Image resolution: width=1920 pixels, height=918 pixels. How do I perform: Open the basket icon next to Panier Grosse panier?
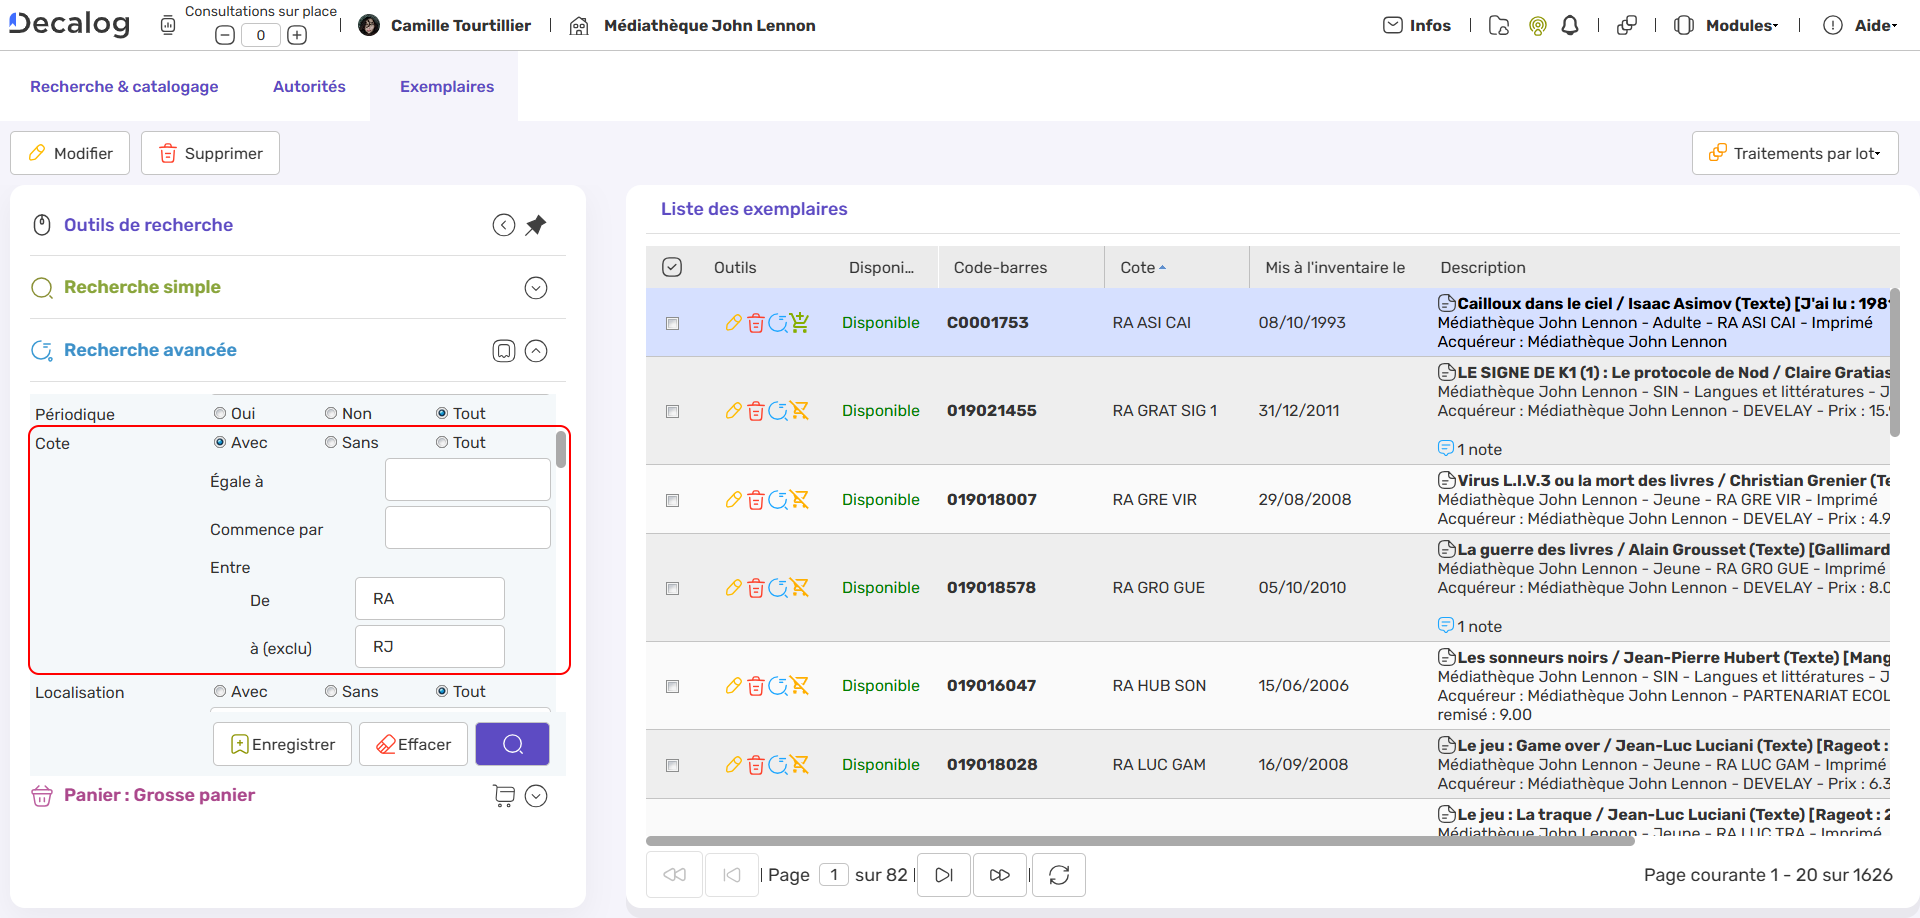504,795
